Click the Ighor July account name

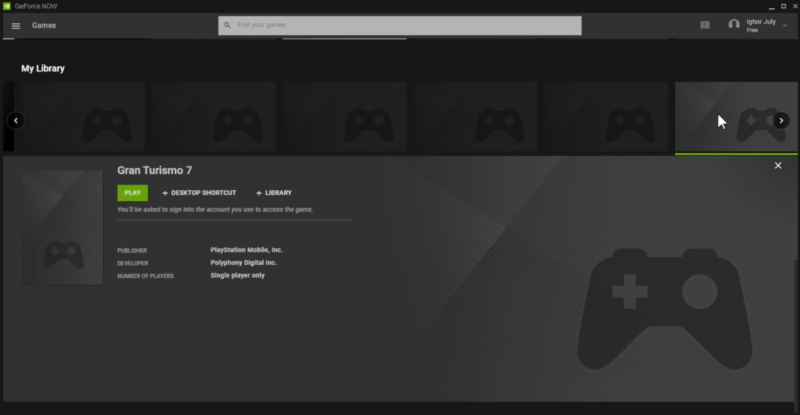pyautogui.click(x=761, y=22)
